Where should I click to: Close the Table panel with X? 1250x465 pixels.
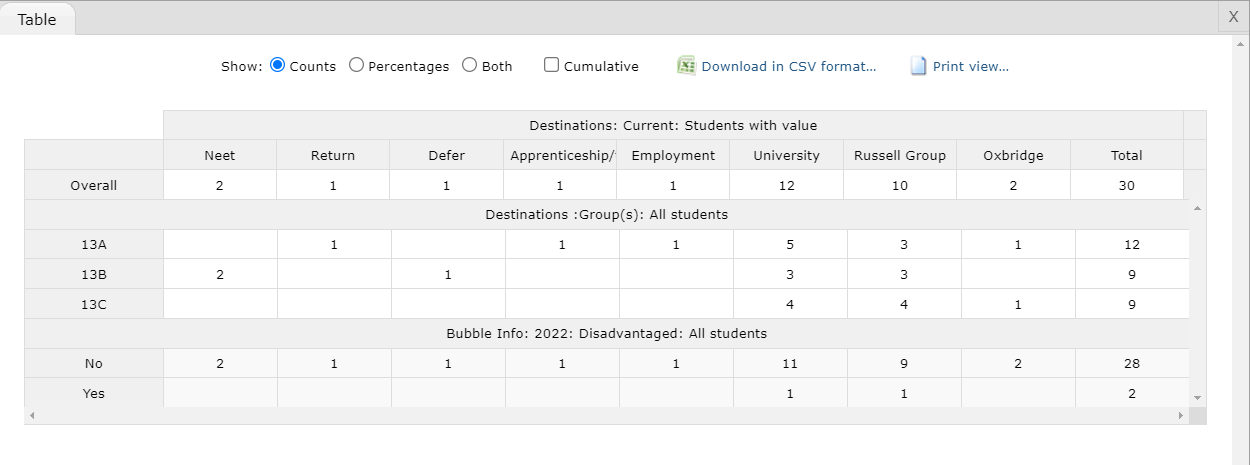[1233, 16]
